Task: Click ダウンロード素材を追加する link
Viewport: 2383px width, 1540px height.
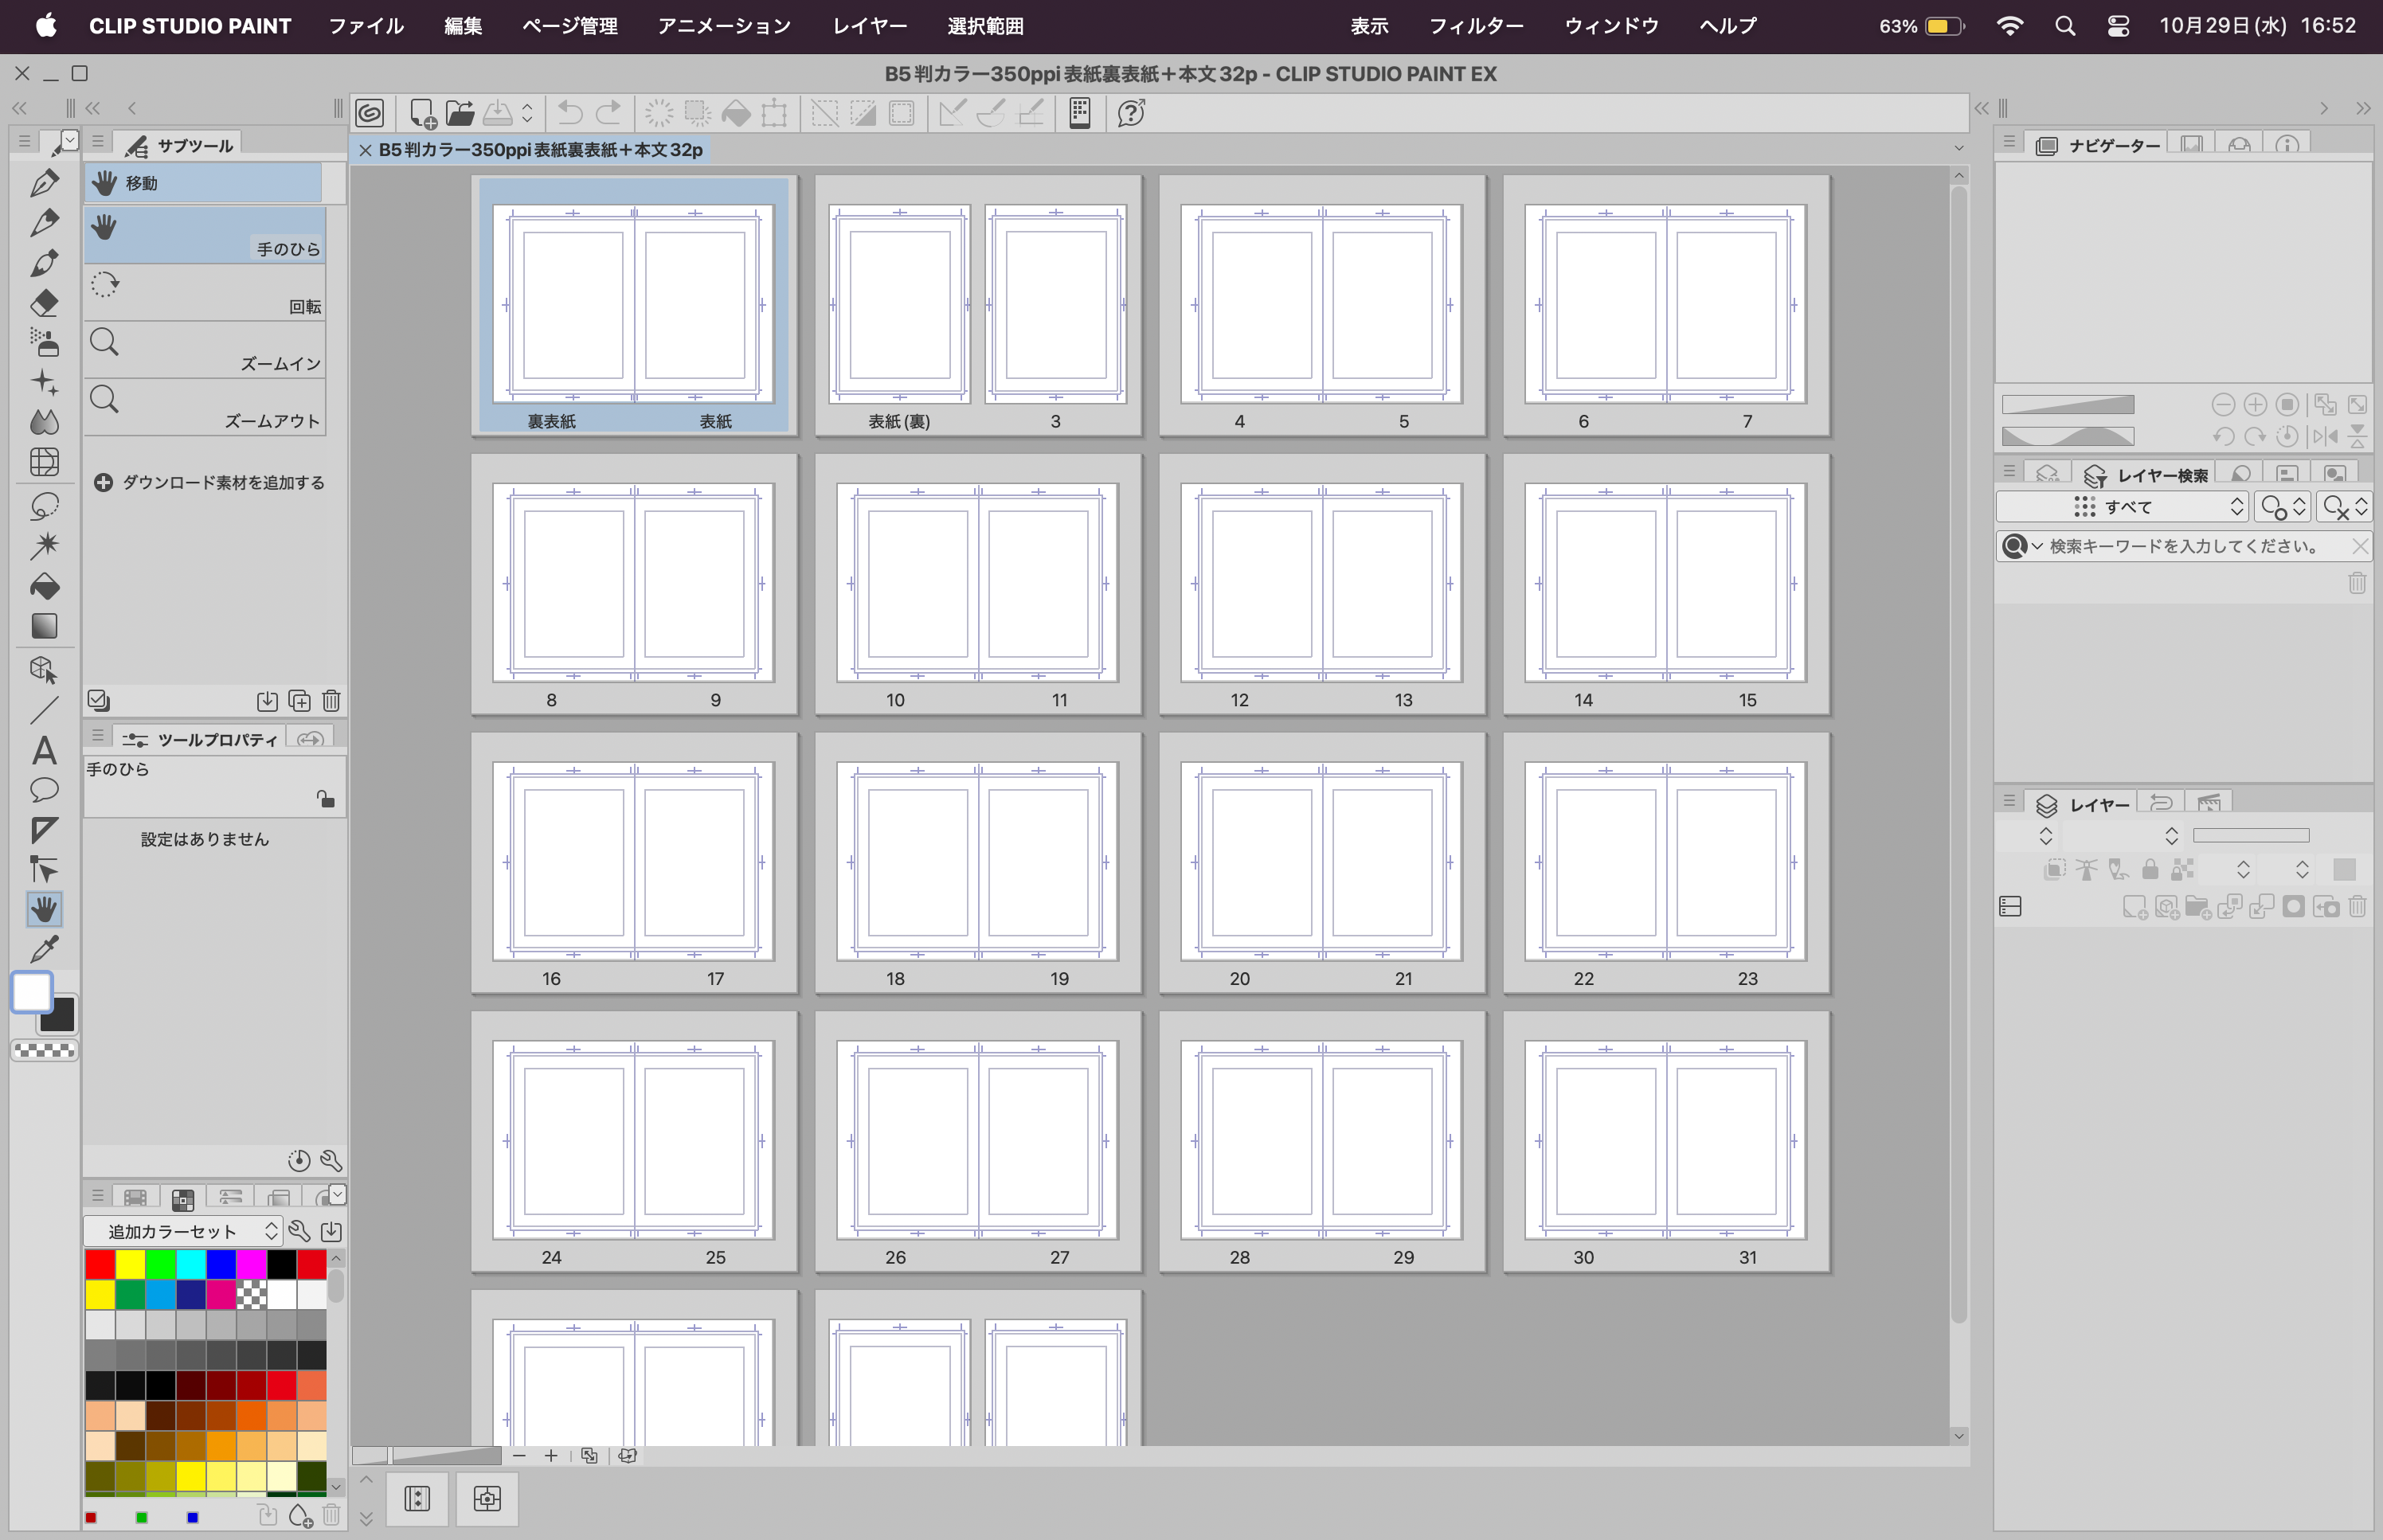Action: (x=210, y=483)
